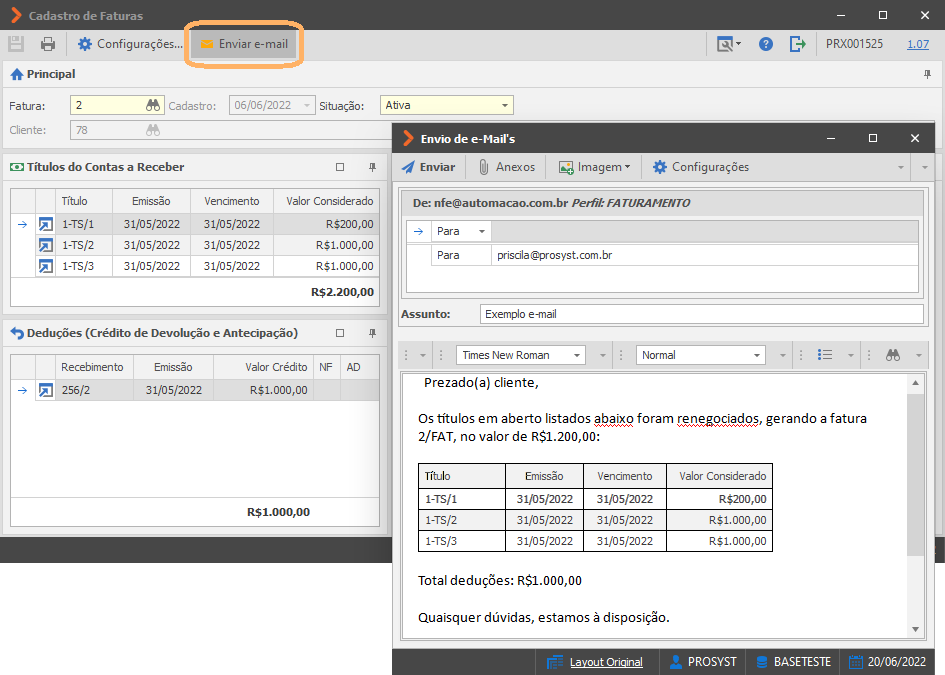Viewport: 945px width, 675px height.
Task: Open linked record icon for título 1-TS/2
Action: [x=45, y=245]
